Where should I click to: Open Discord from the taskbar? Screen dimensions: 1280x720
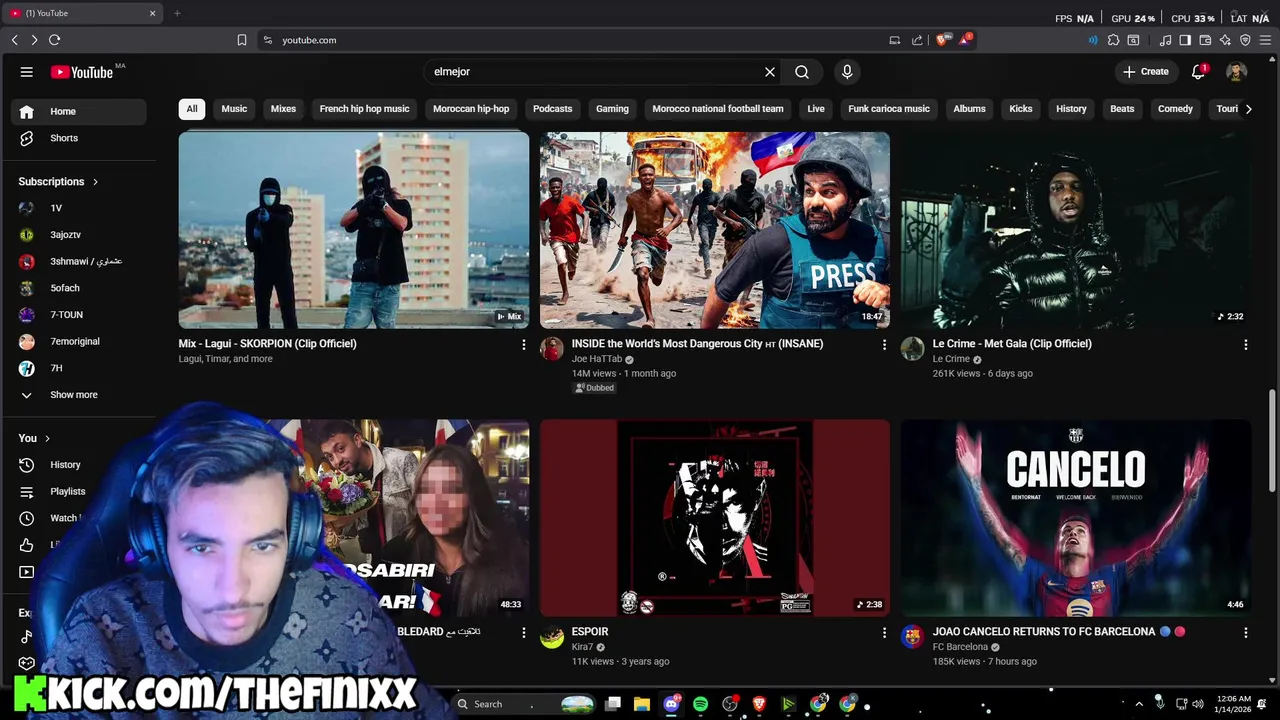(x=671, y=704)
